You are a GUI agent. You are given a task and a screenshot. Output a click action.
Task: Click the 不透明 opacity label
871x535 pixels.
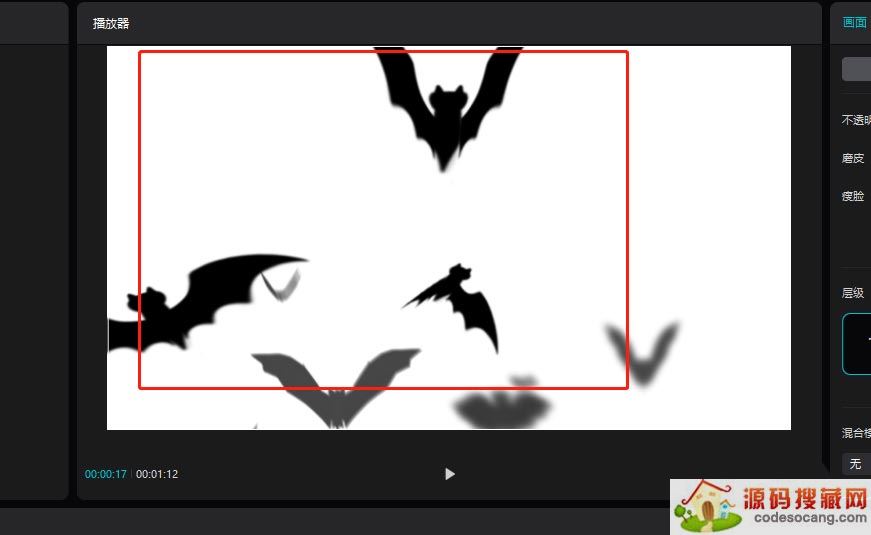pos(855,120)
